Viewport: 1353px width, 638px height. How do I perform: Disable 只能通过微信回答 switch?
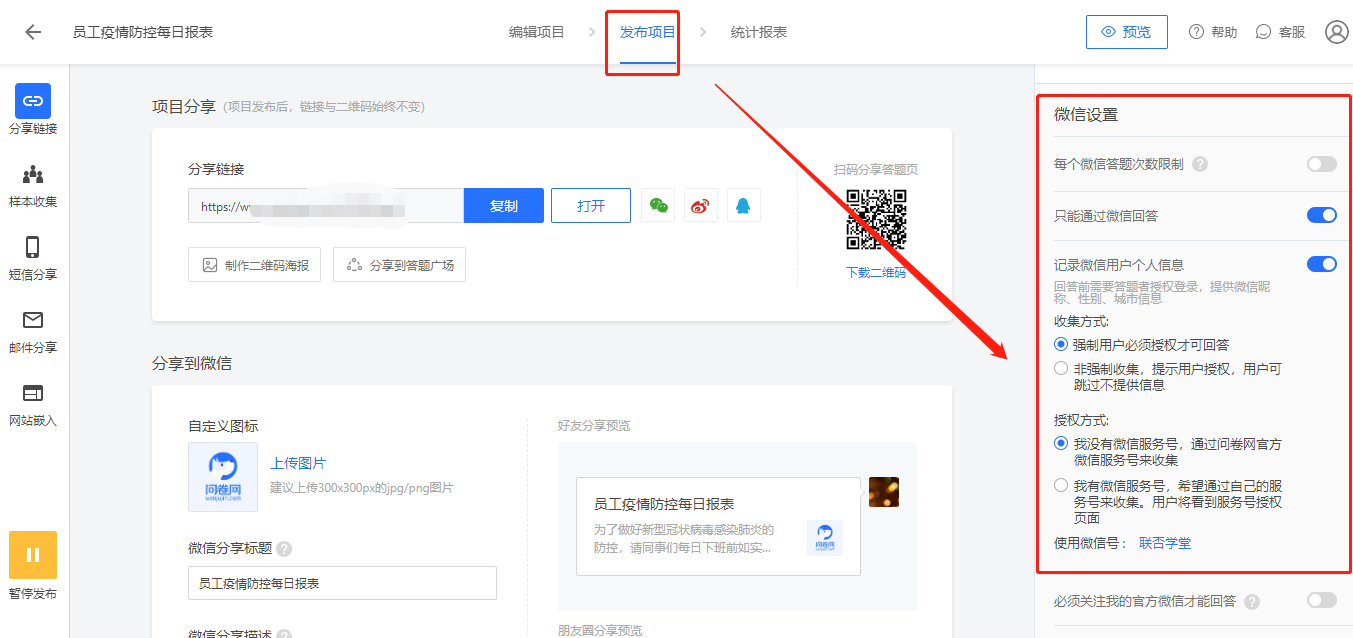pos(1321,215)
